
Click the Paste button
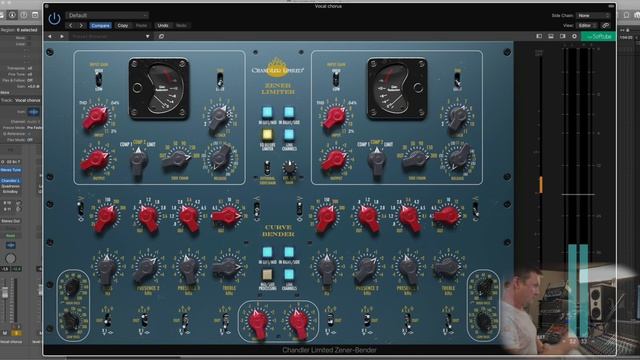coord(141,25)
